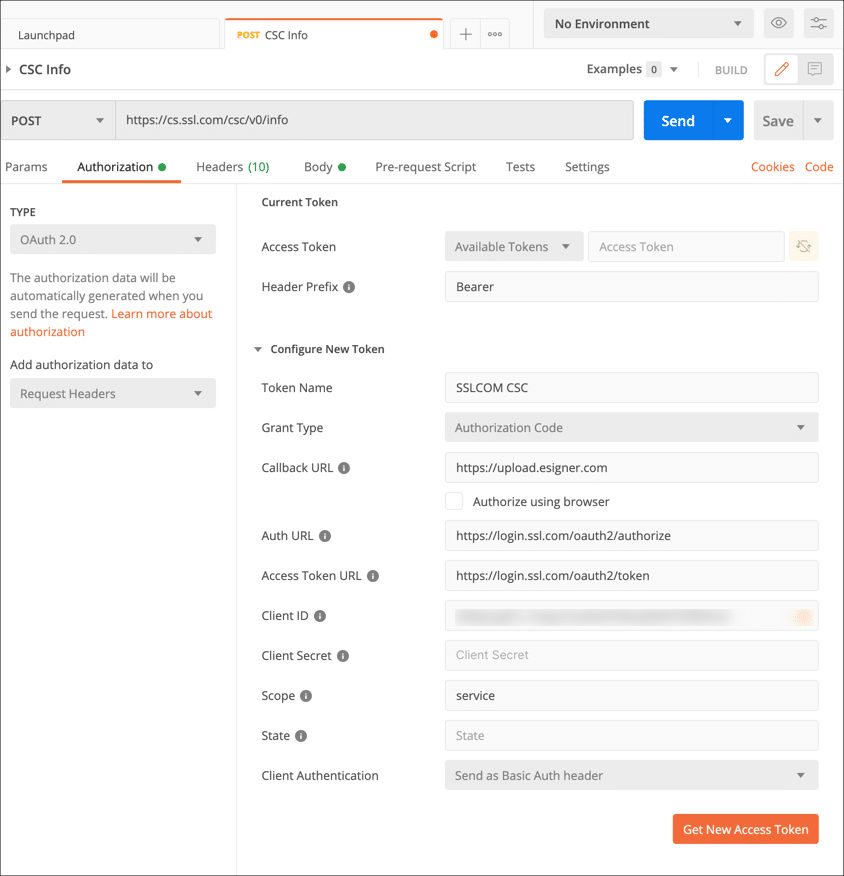Open the Pre-request Script tab
The height and width of the screenshot is (876, 844).
(x=425, y=167)
